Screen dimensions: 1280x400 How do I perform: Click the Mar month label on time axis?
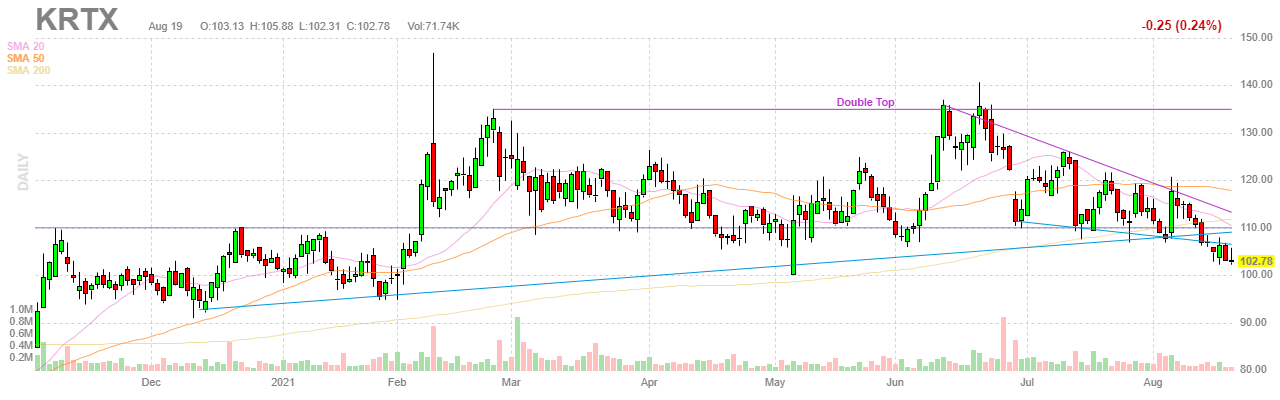(513, 383)
